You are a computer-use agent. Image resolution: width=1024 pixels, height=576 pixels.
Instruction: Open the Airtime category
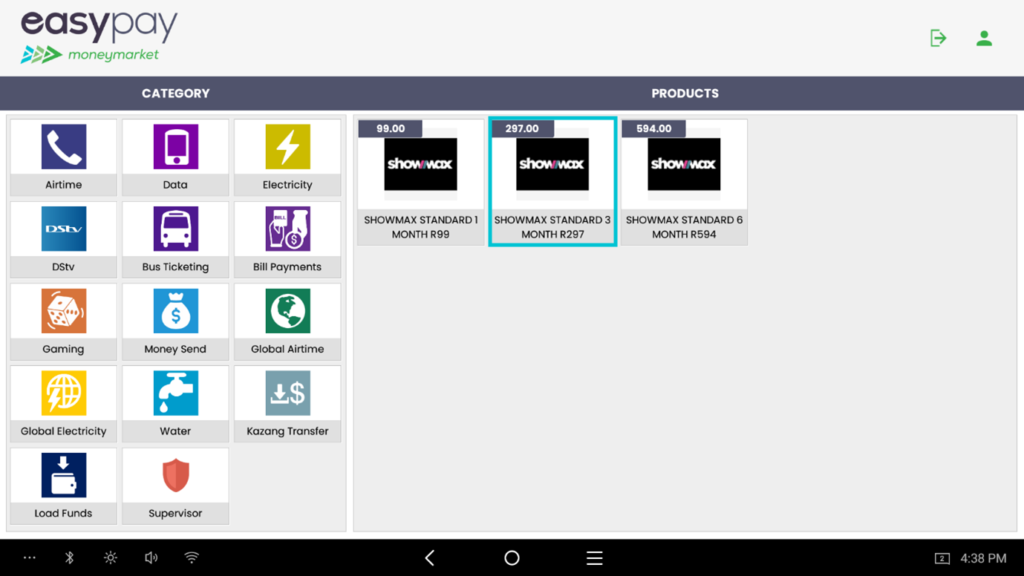(63, 157)
